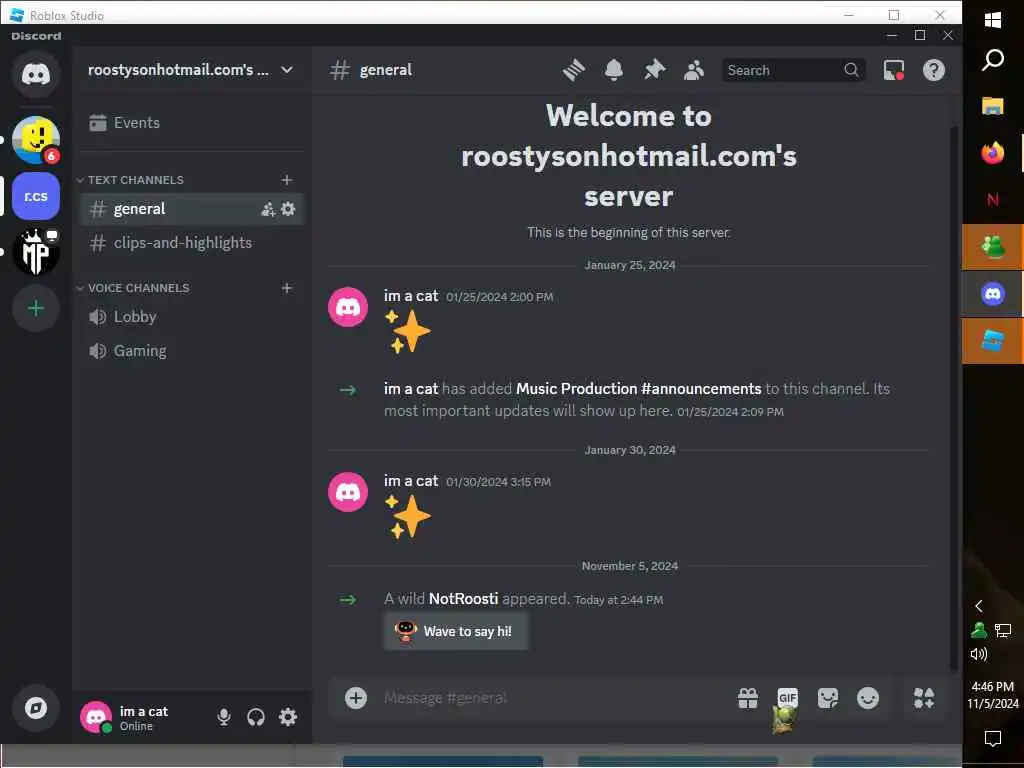Screen dimensions: 1024x768
Task: Open Discord direct messages home icon
Action: point(35,74)
